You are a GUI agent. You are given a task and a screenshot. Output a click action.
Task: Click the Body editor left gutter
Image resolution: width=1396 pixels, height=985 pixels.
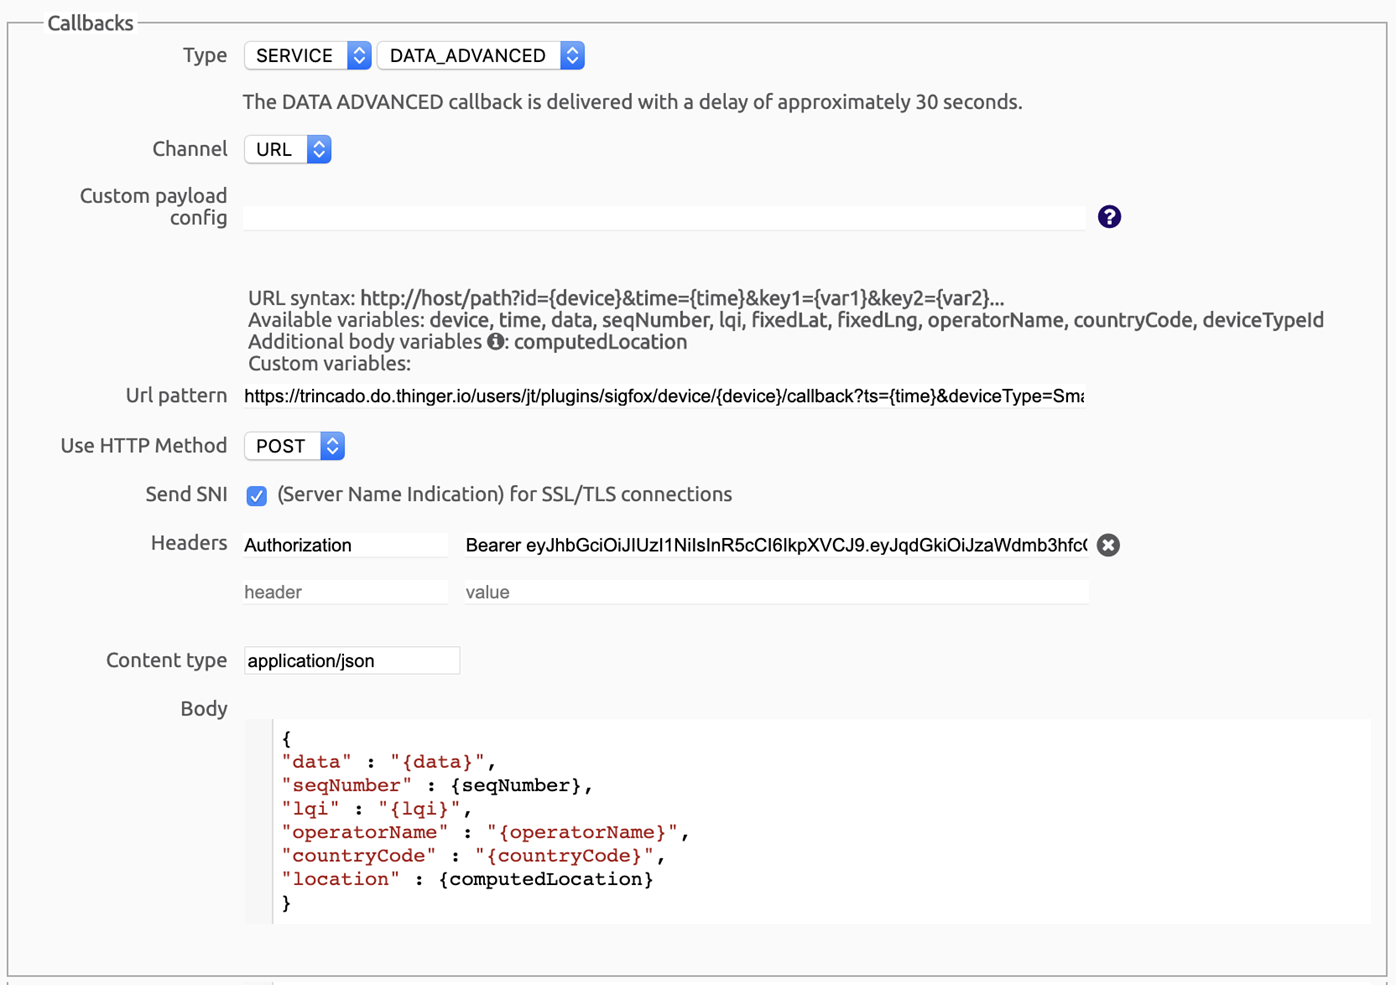(x=258, y=820)
